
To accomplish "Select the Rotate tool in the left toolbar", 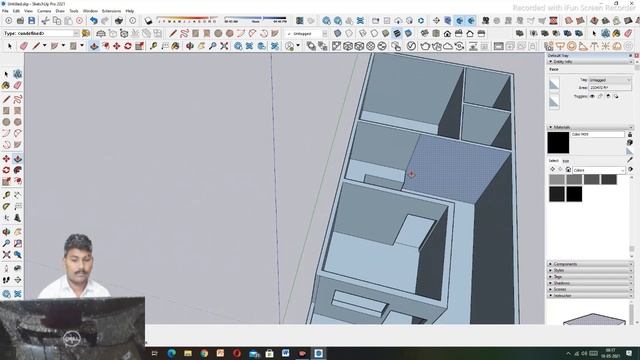I will click(6, 170).
